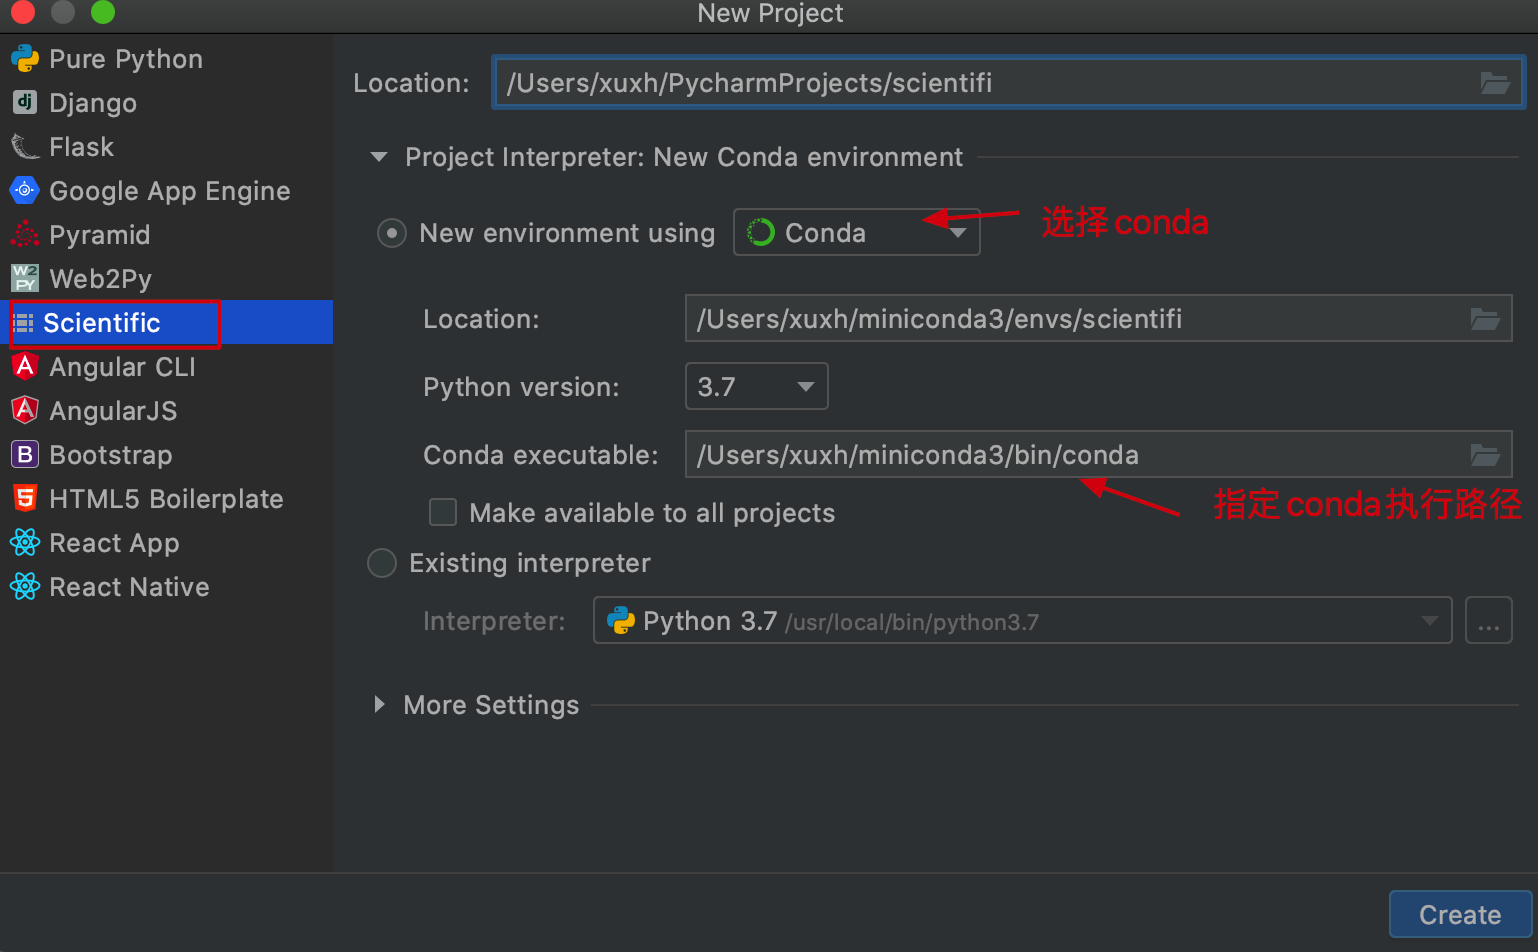Click the Angular CLI icon
Image resolution: width=1538 pixels, height=952 pixels.
25,366
